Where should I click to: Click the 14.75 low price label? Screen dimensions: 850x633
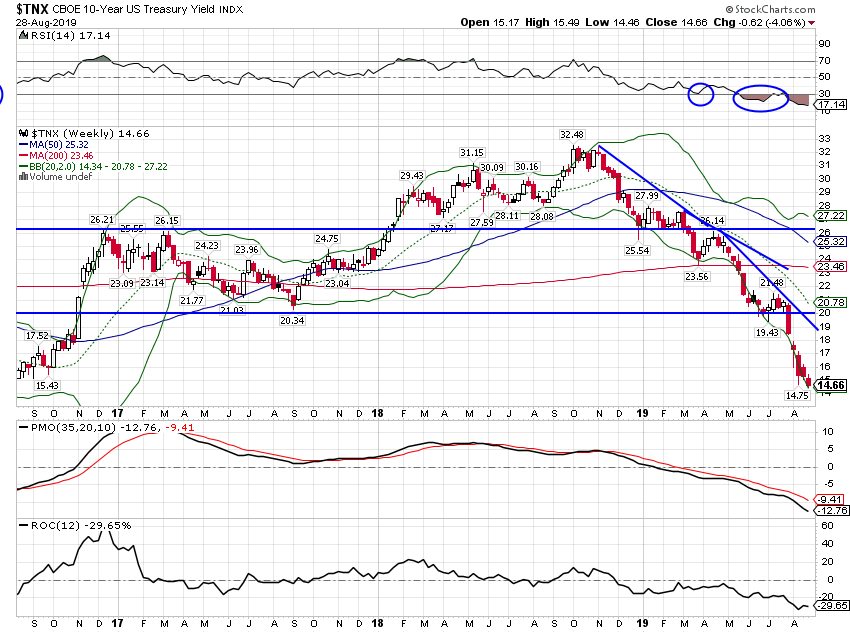click(x=797, y=395)
